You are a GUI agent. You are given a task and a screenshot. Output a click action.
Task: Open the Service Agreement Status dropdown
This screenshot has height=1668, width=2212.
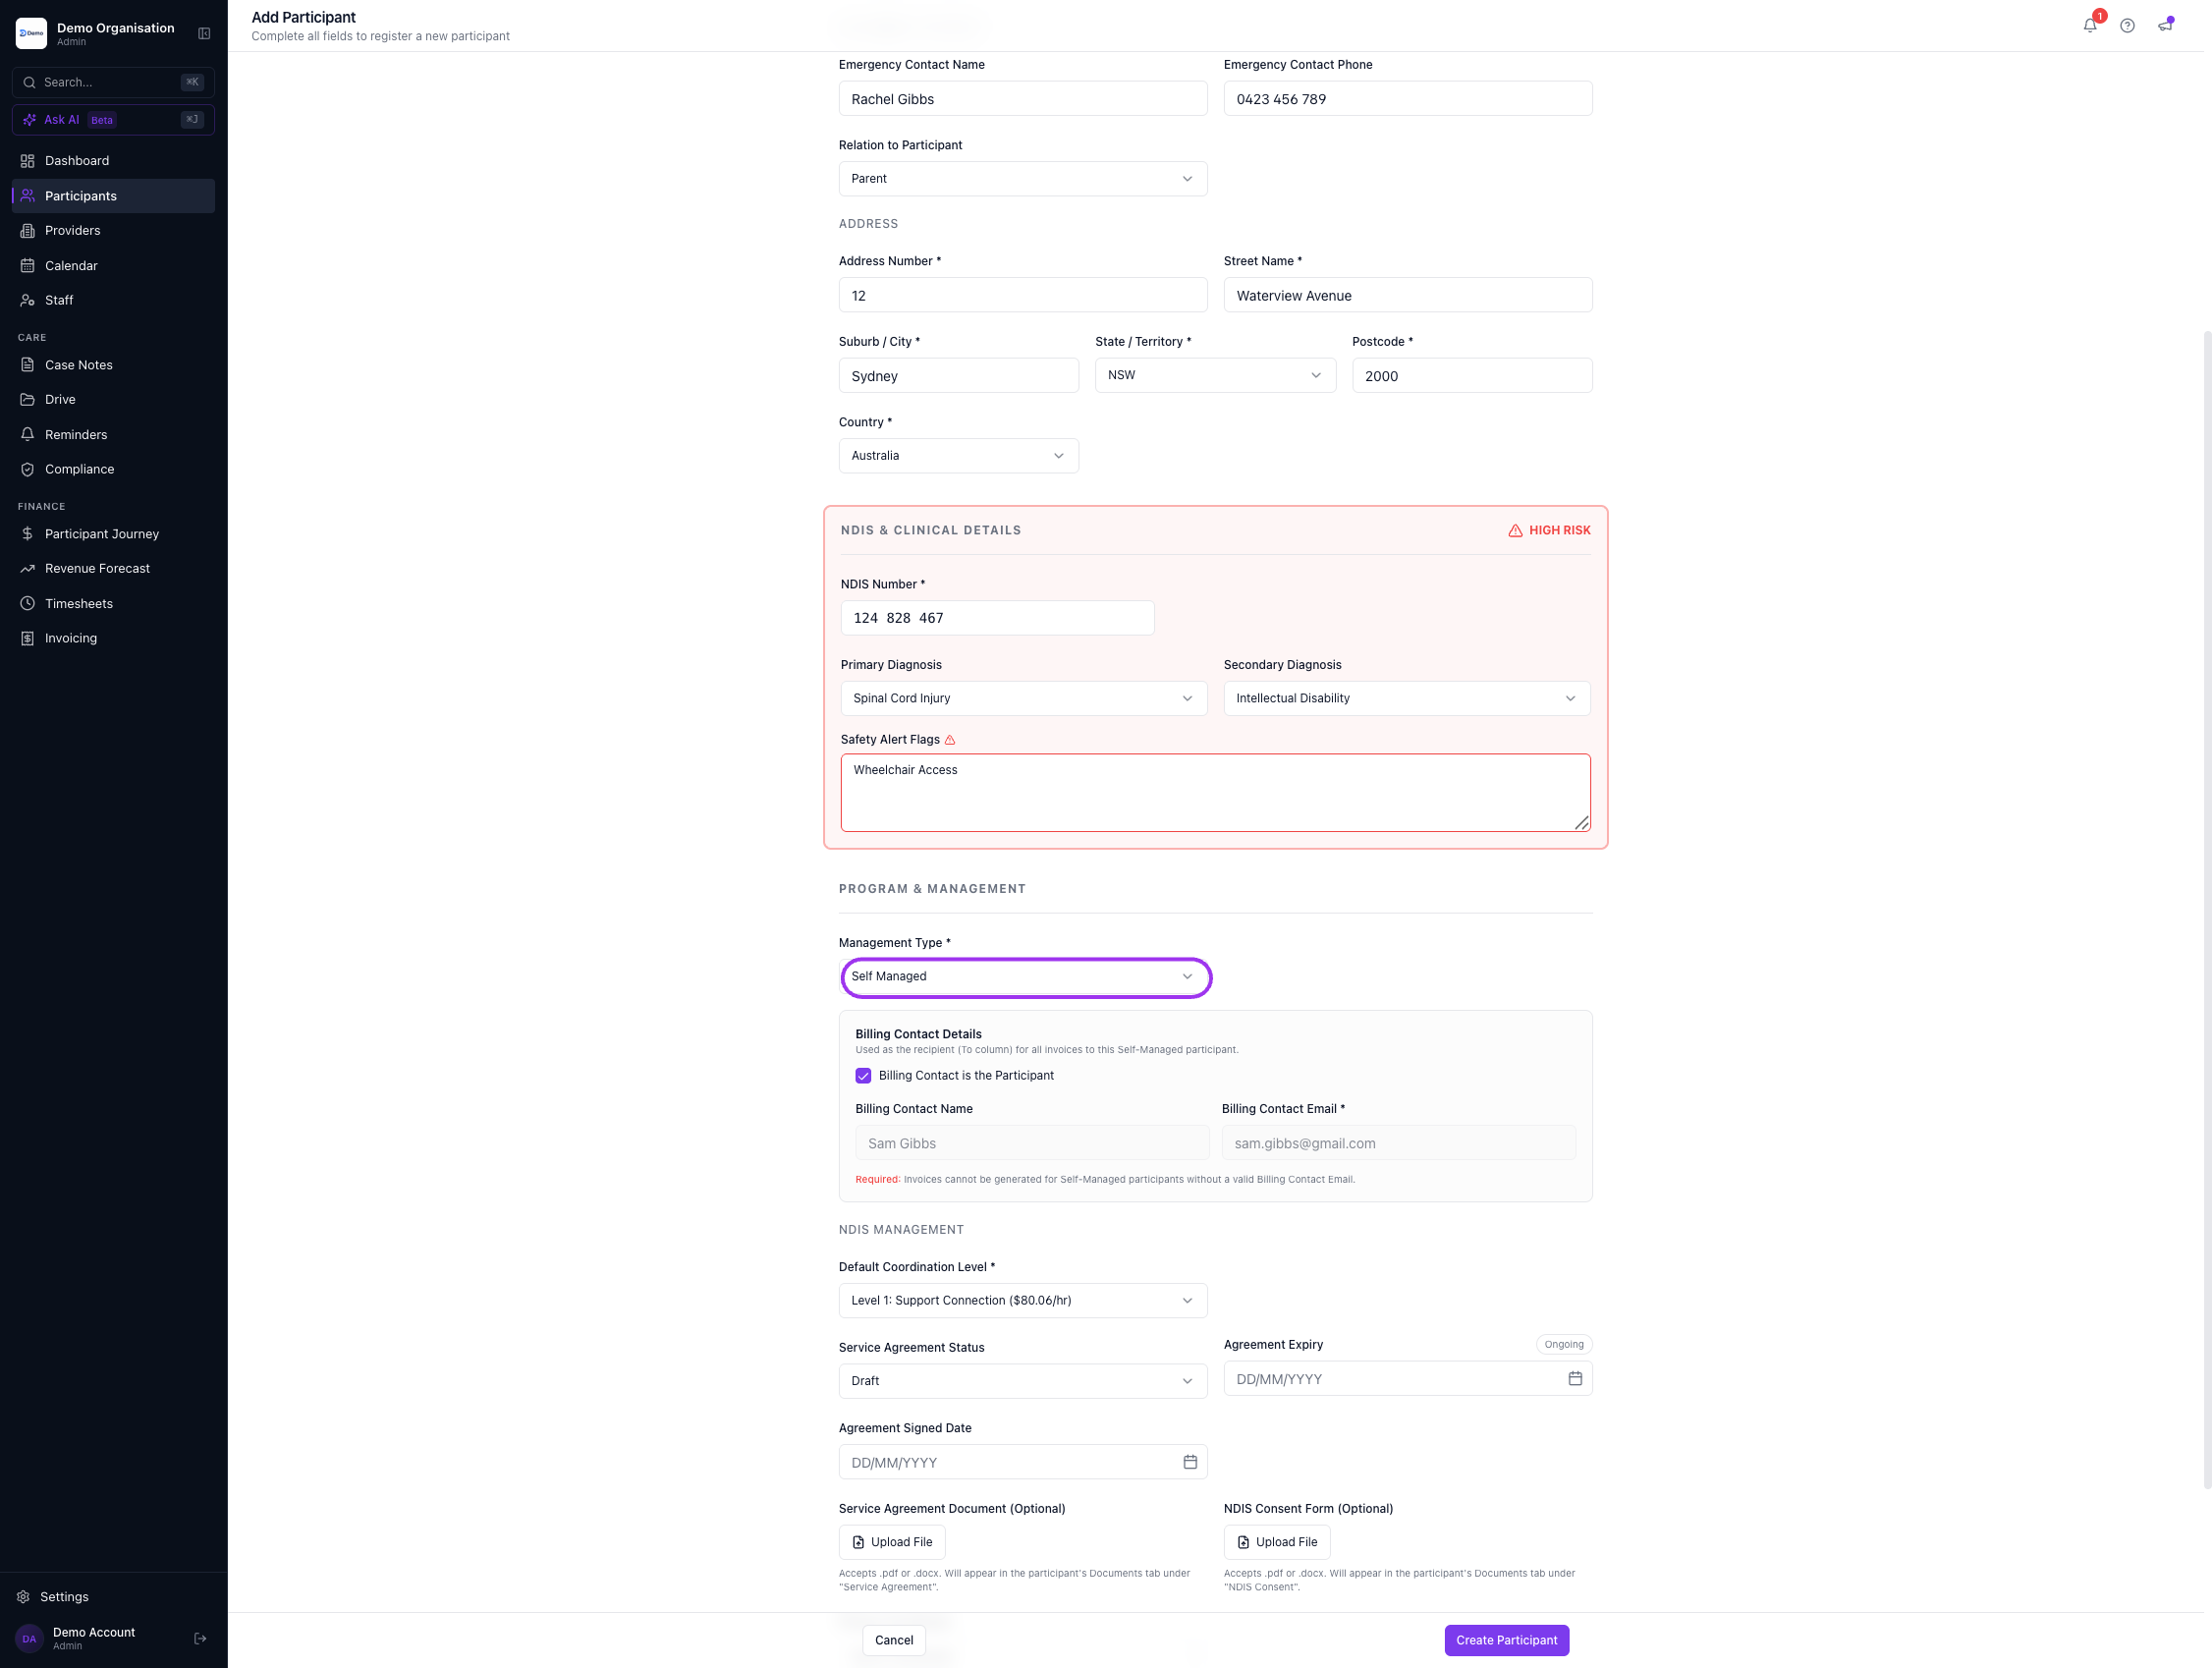1023,1380
